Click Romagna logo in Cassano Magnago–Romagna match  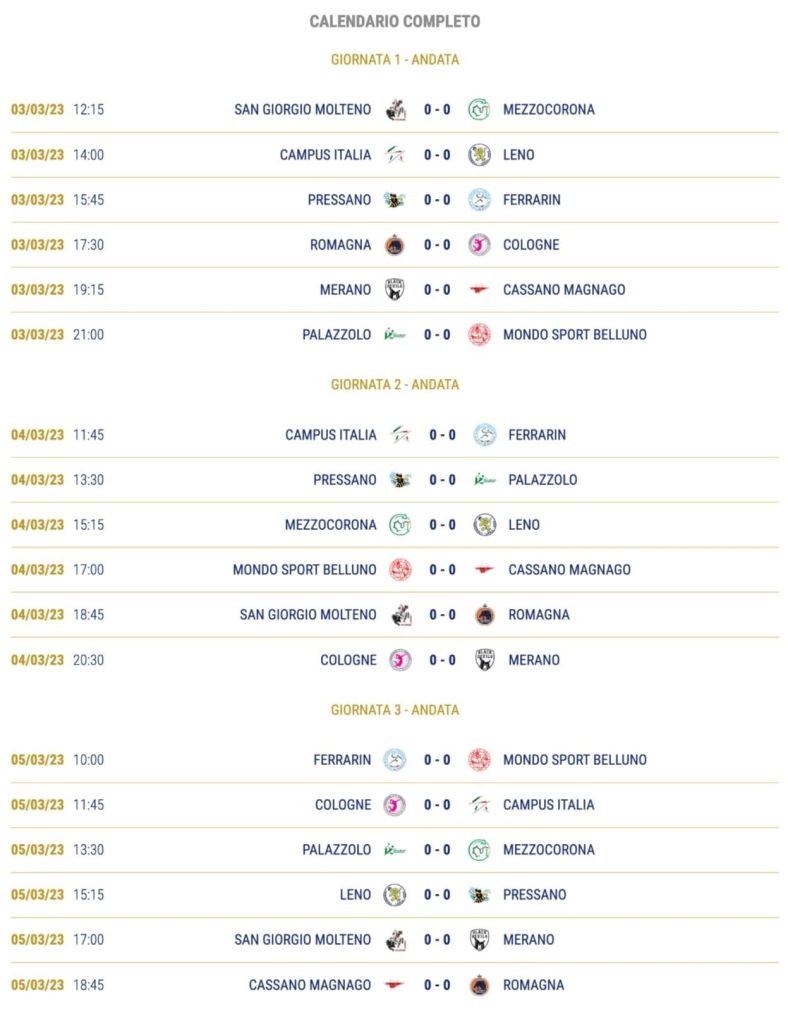(479, 985)
